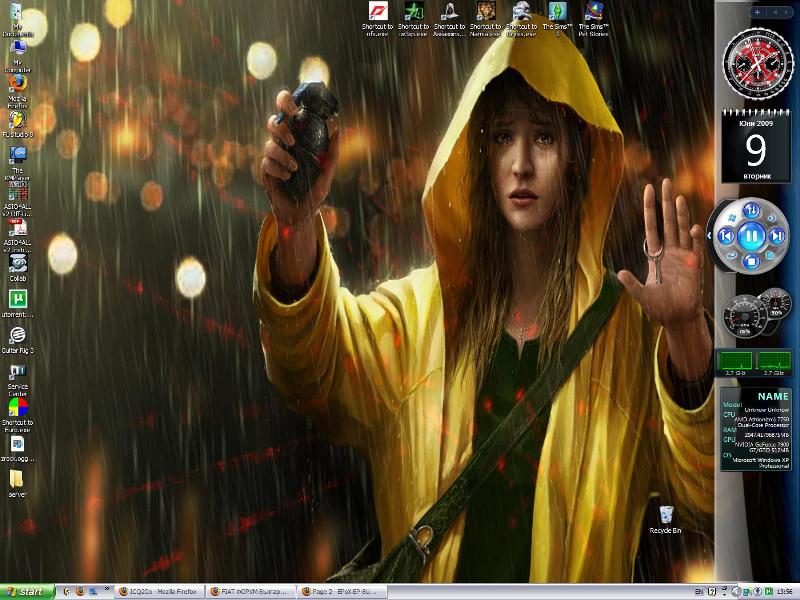Open the Need for Speed shortcut icon
Viewport: 800px width, 600px height.
pyautogui.click(x=379, y=13)
